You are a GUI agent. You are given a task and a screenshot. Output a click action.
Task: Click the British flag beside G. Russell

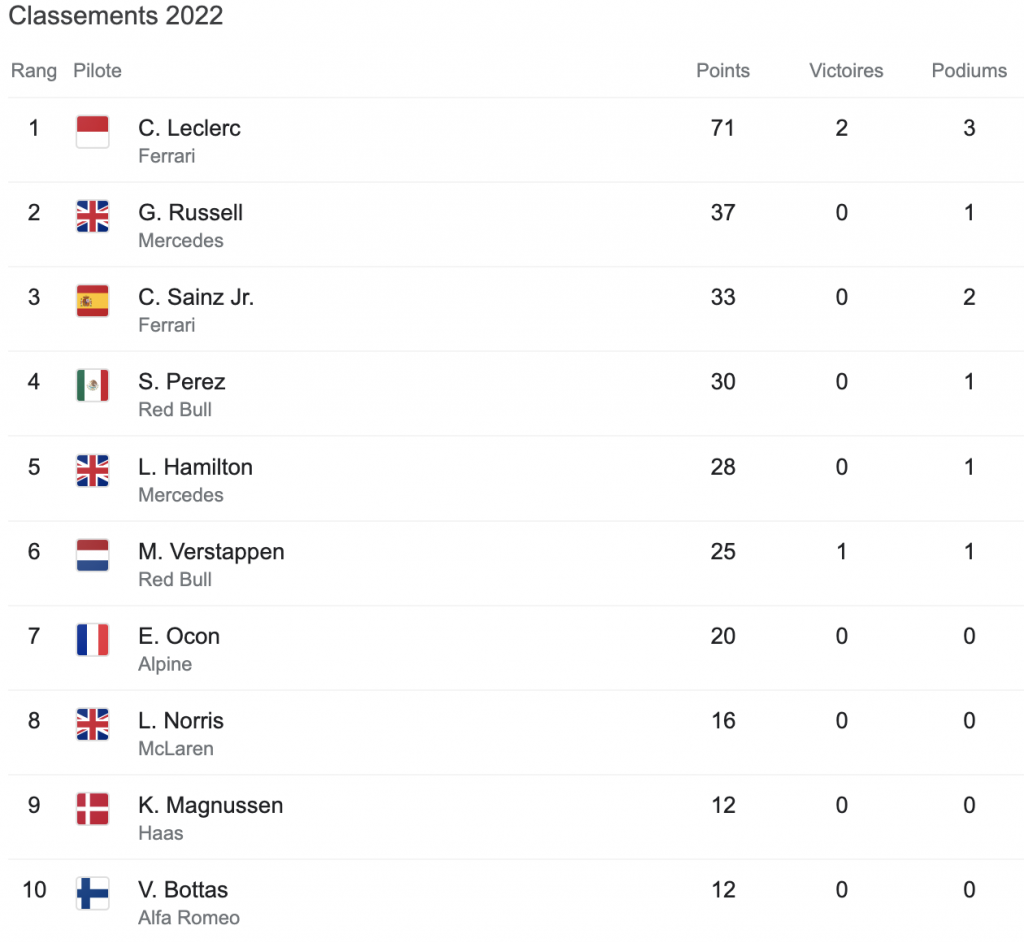(x=93, y=217)
